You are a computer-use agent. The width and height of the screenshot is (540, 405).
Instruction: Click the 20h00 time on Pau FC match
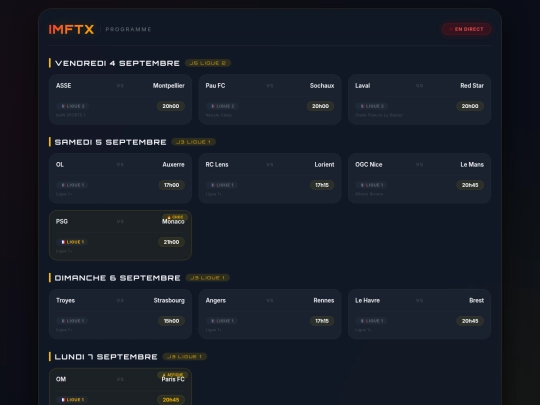tap(320, 106)
